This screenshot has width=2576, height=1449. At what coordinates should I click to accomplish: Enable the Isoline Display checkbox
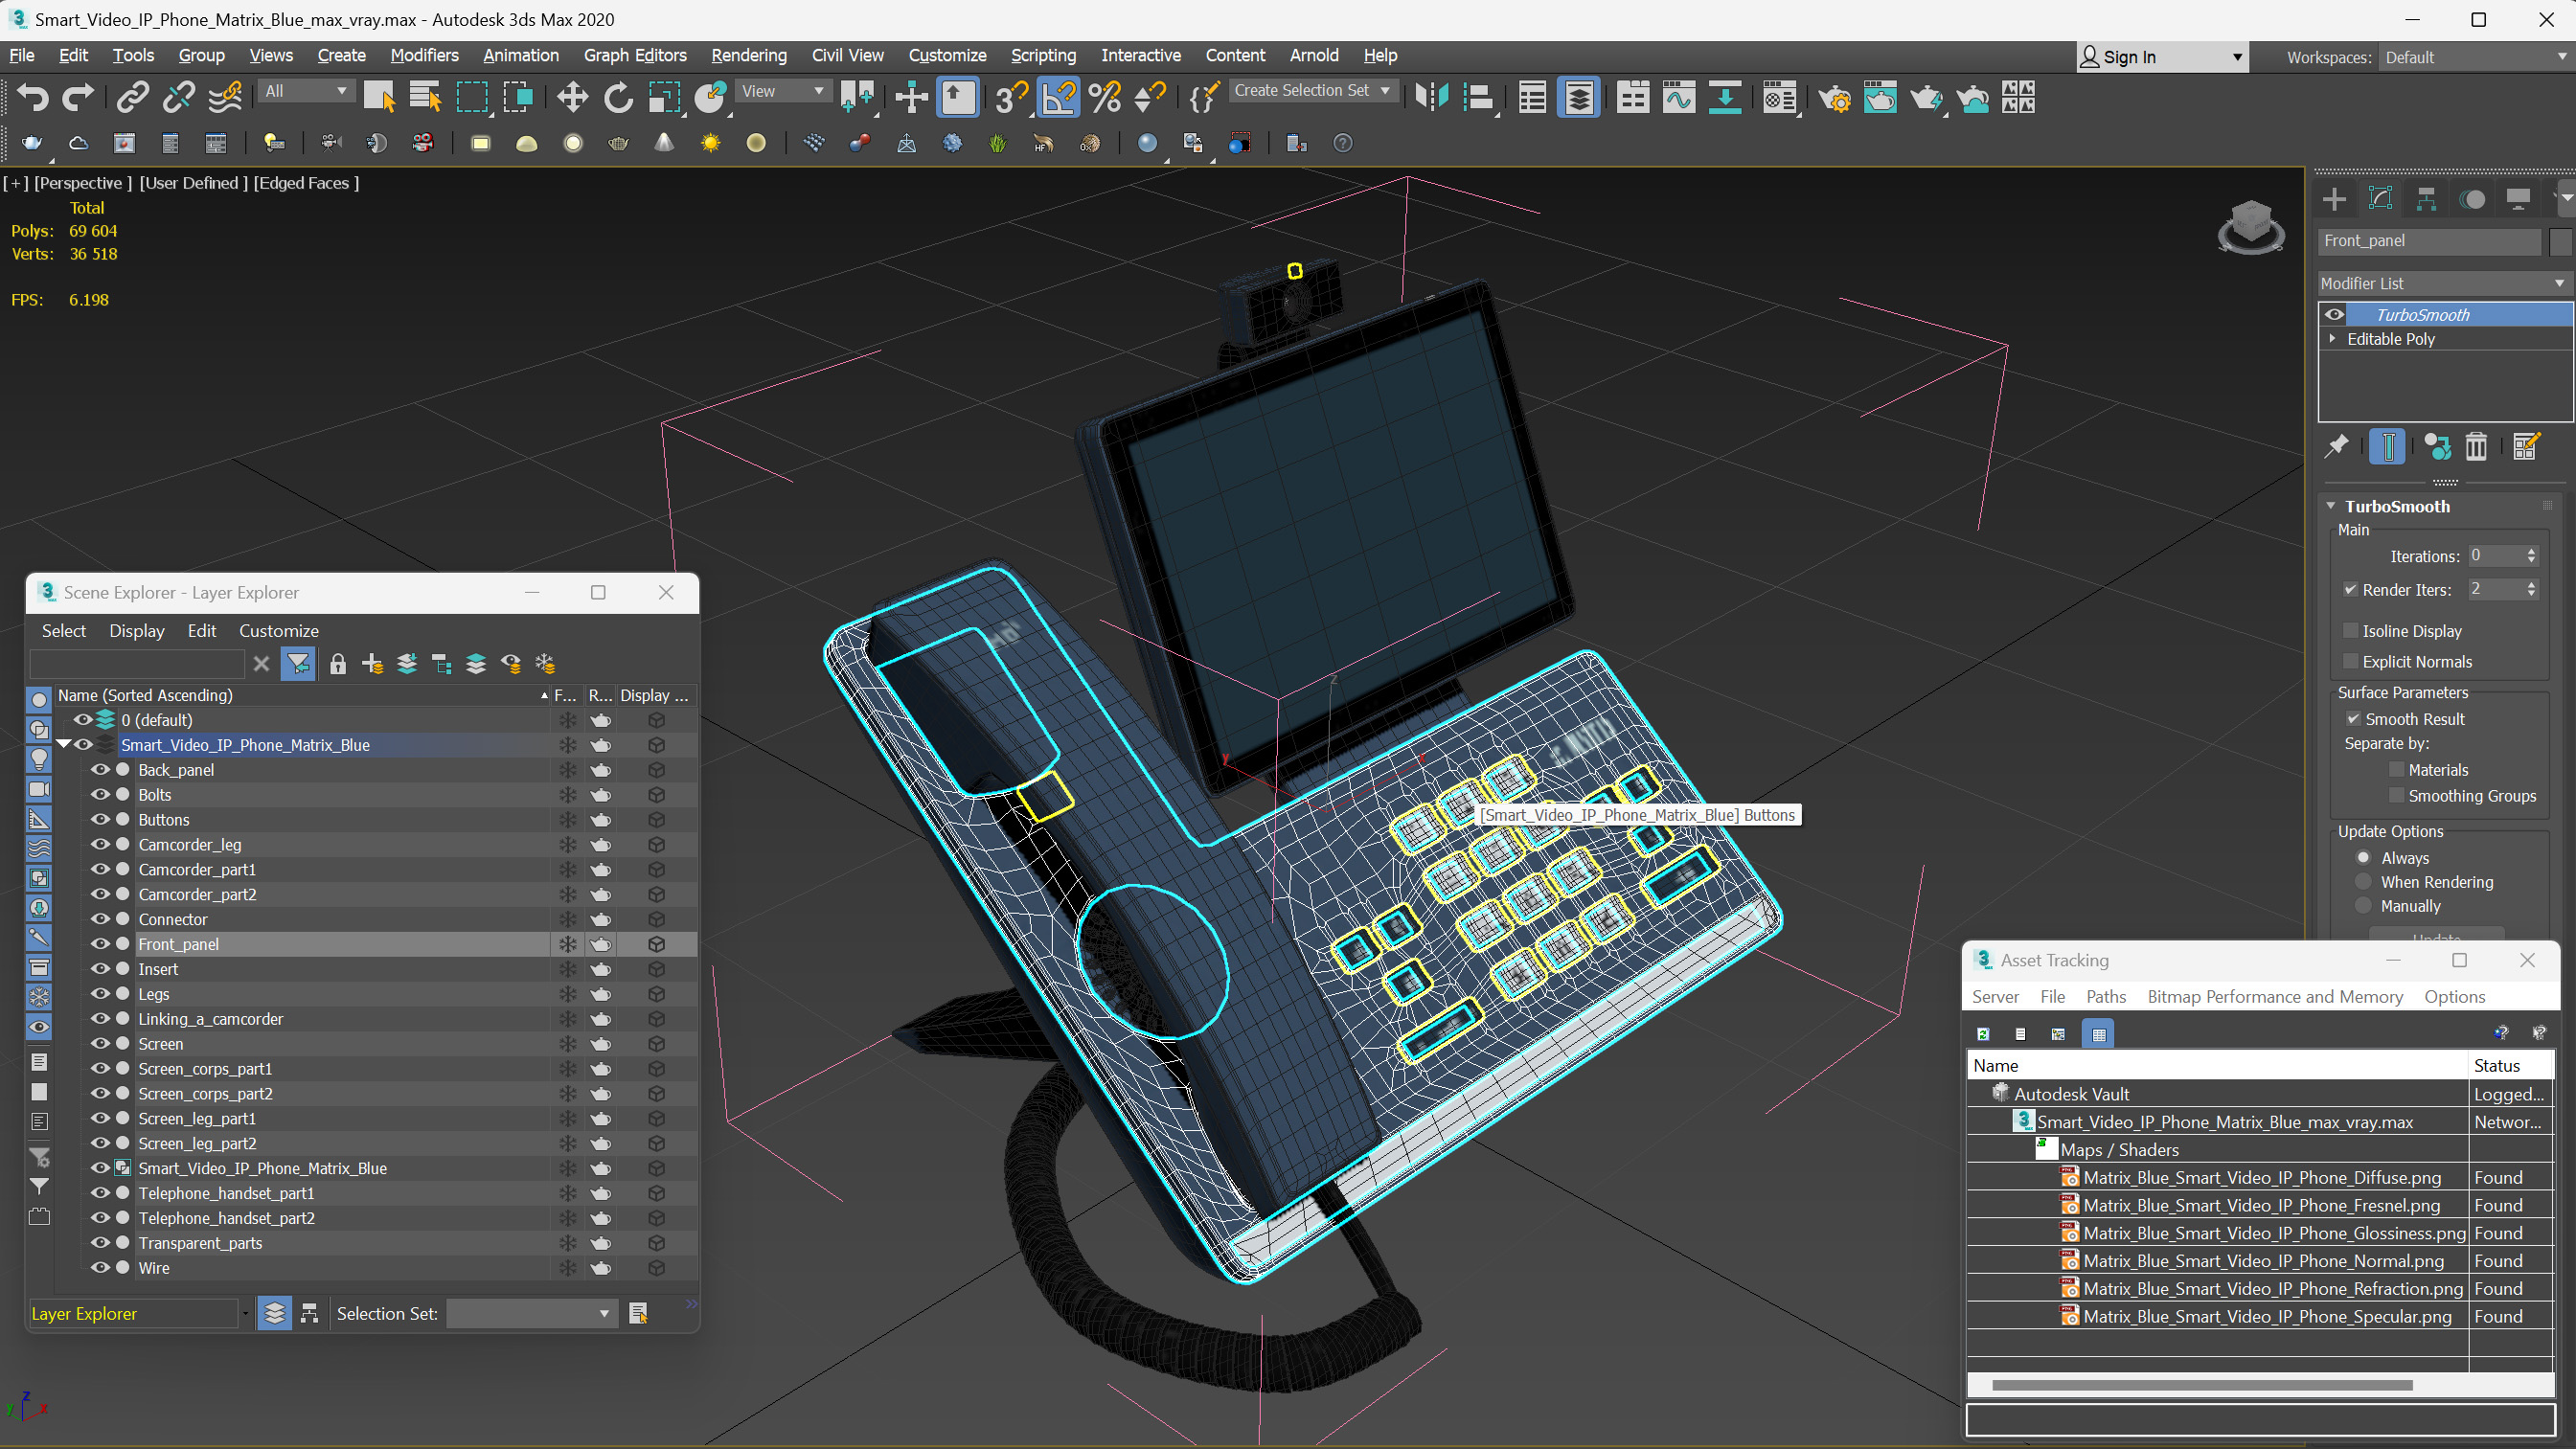[2351, 631]
